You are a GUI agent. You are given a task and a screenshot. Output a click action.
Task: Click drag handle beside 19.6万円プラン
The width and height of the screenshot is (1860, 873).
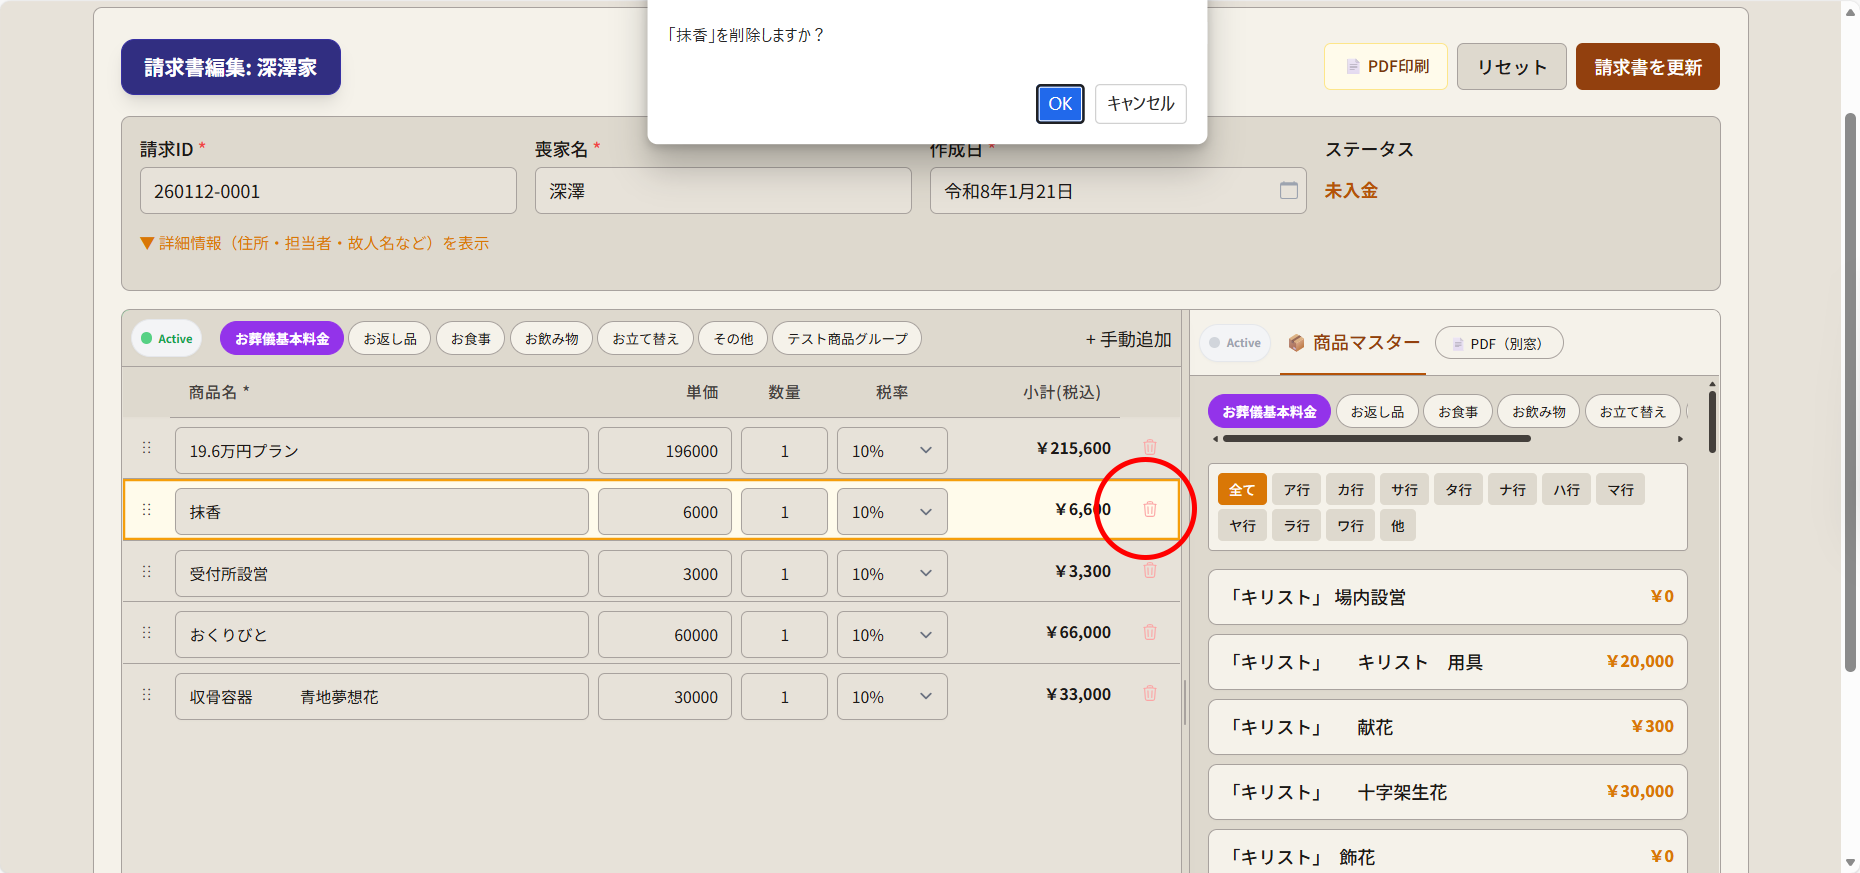[x=147, y=448]
